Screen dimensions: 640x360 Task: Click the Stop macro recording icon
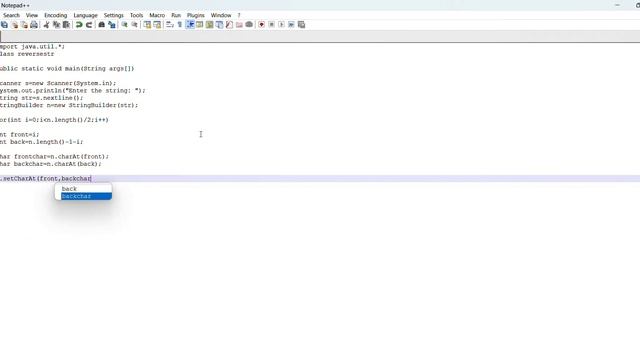click(x=271, y=24)
